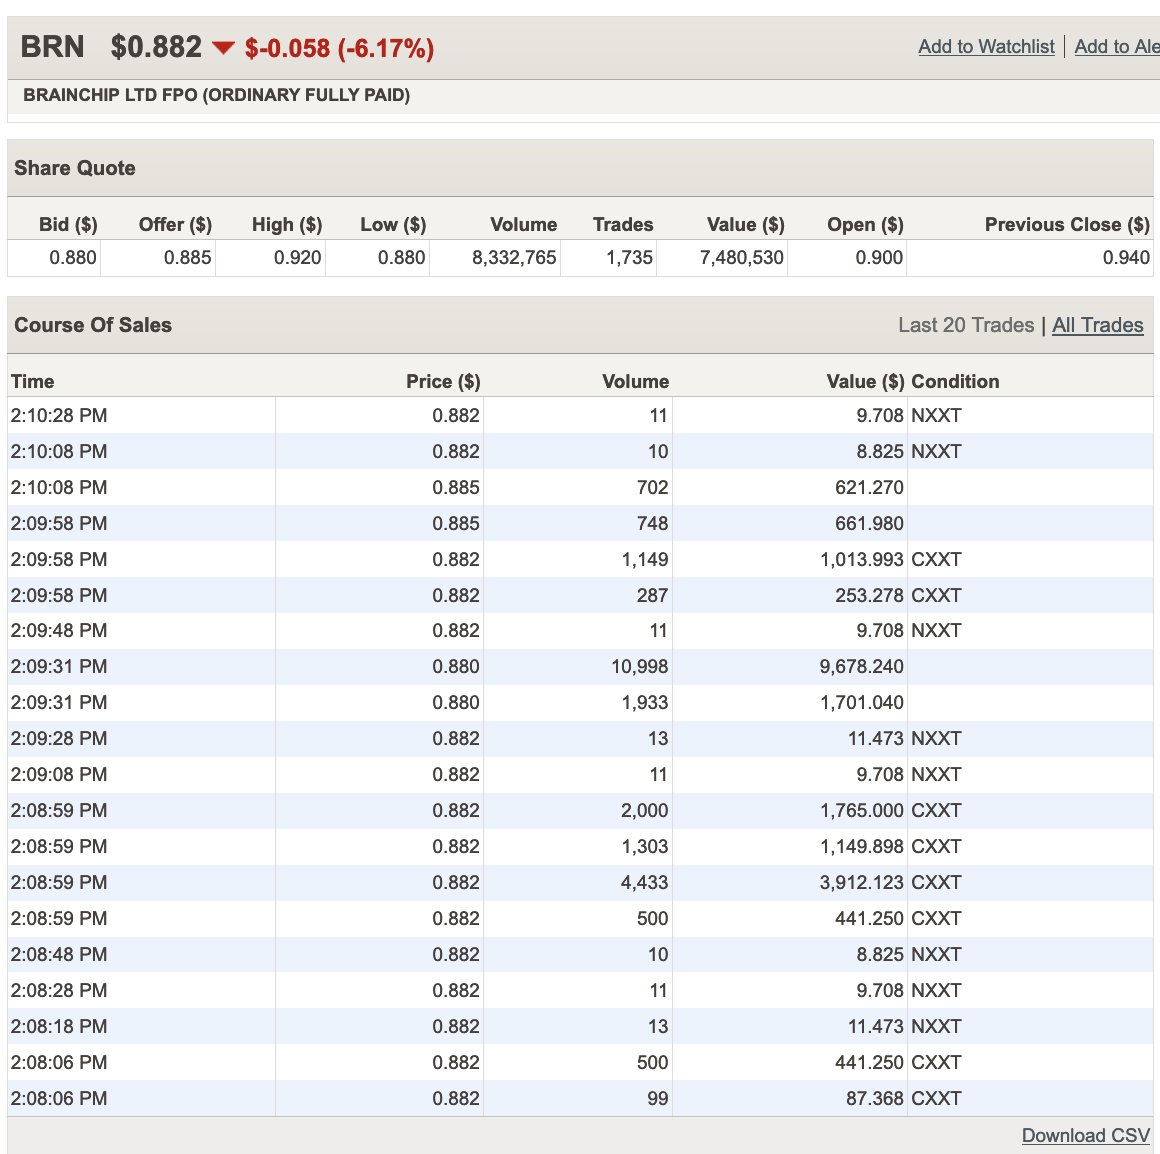
Task: Click the Time column header
Action: 32,381
